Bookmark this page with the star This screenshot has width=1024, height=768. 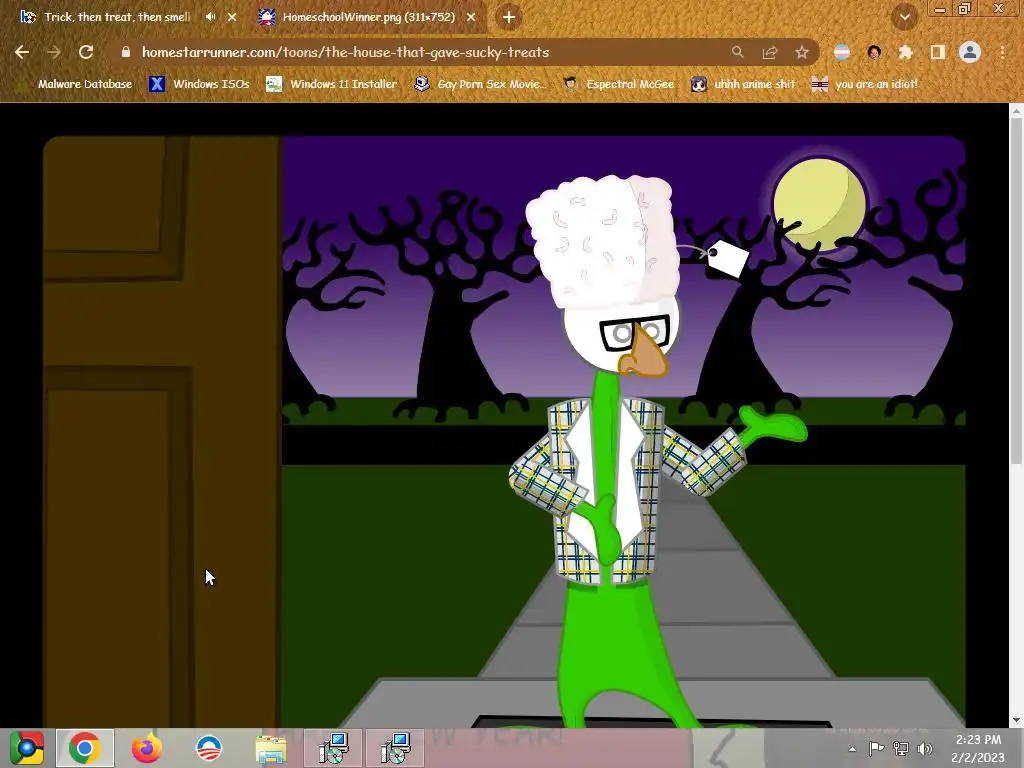[802, 52]
